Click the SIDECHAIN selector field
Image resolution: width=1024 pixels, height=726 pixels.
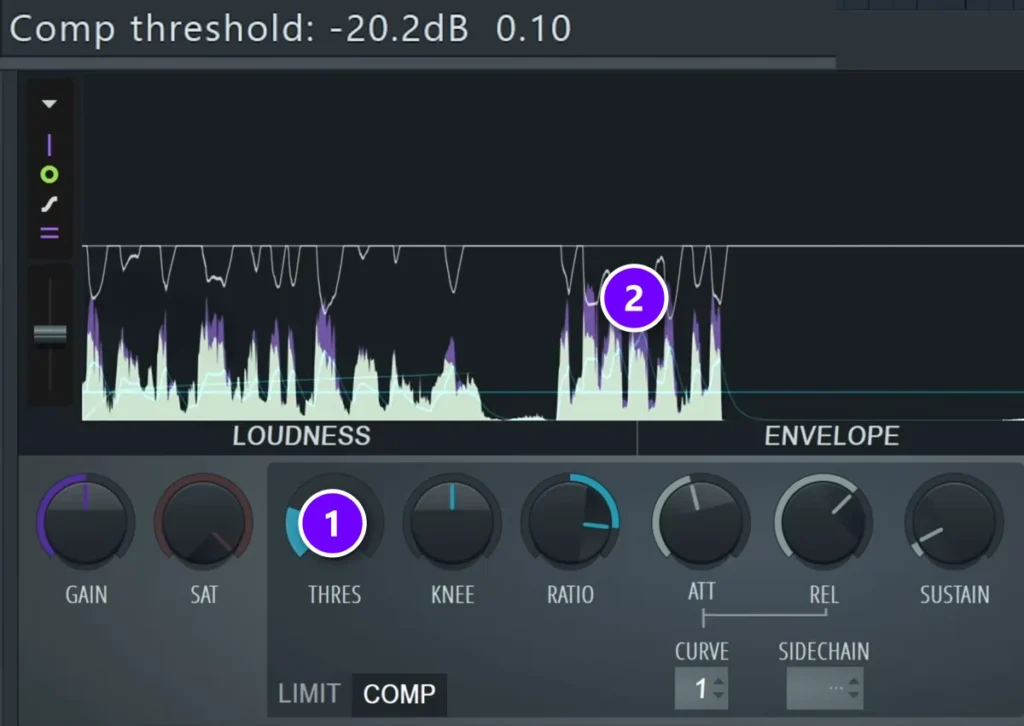(x=825, y=688)
